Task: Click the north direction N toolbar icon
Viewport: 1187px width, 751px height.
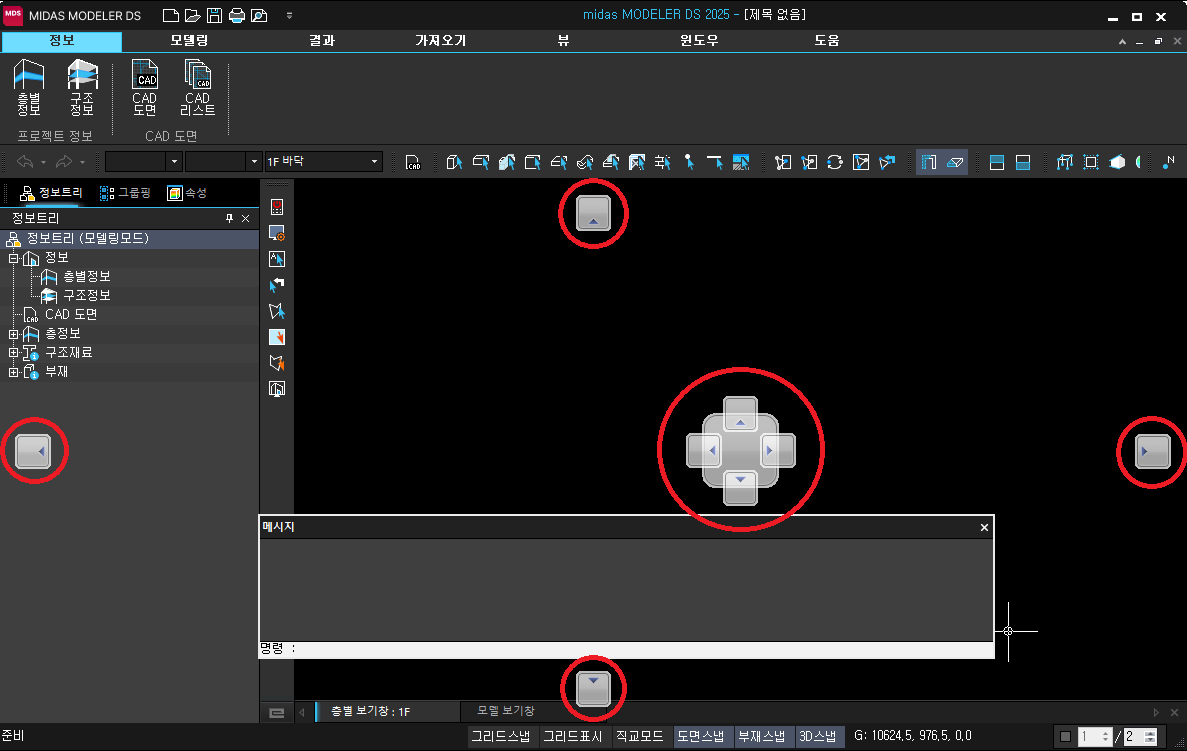Action: [1169, 162]
